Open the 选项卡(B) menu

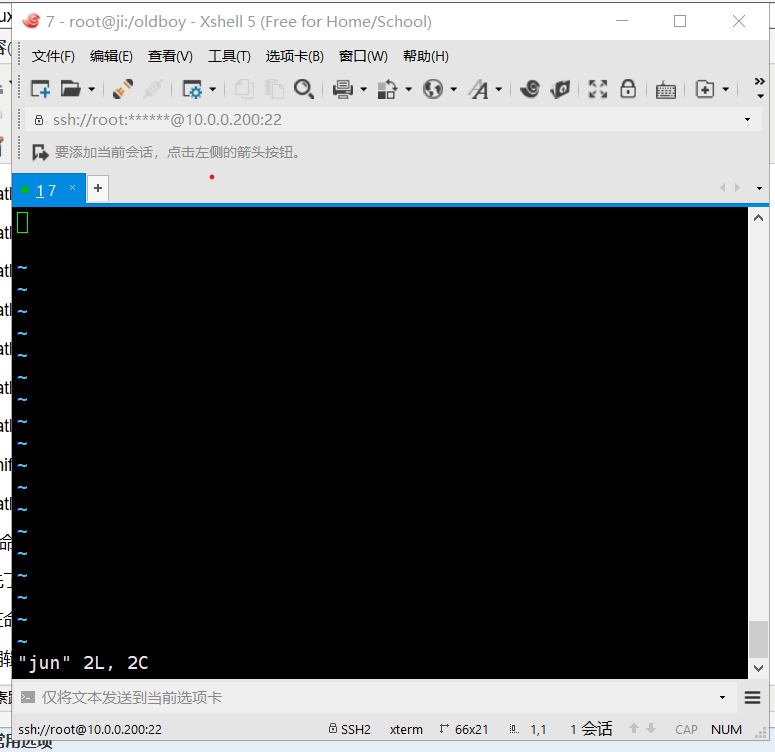tap(295, 56)
